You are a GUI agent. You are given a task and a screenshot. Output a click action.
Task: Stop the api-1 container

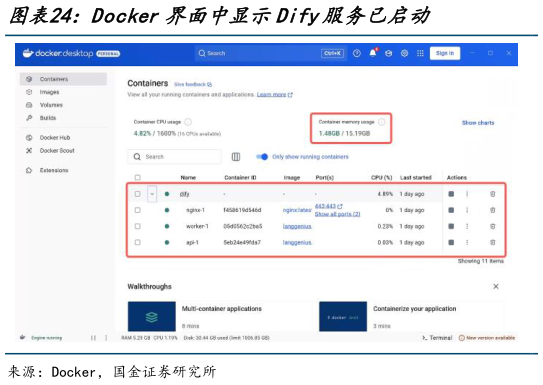pos(451,242)
